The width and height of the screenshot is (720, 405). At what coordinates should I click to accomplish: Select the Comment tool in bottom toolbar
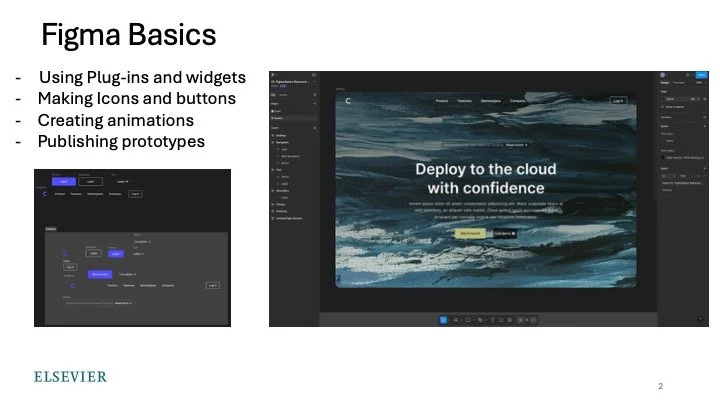[501, 320]
